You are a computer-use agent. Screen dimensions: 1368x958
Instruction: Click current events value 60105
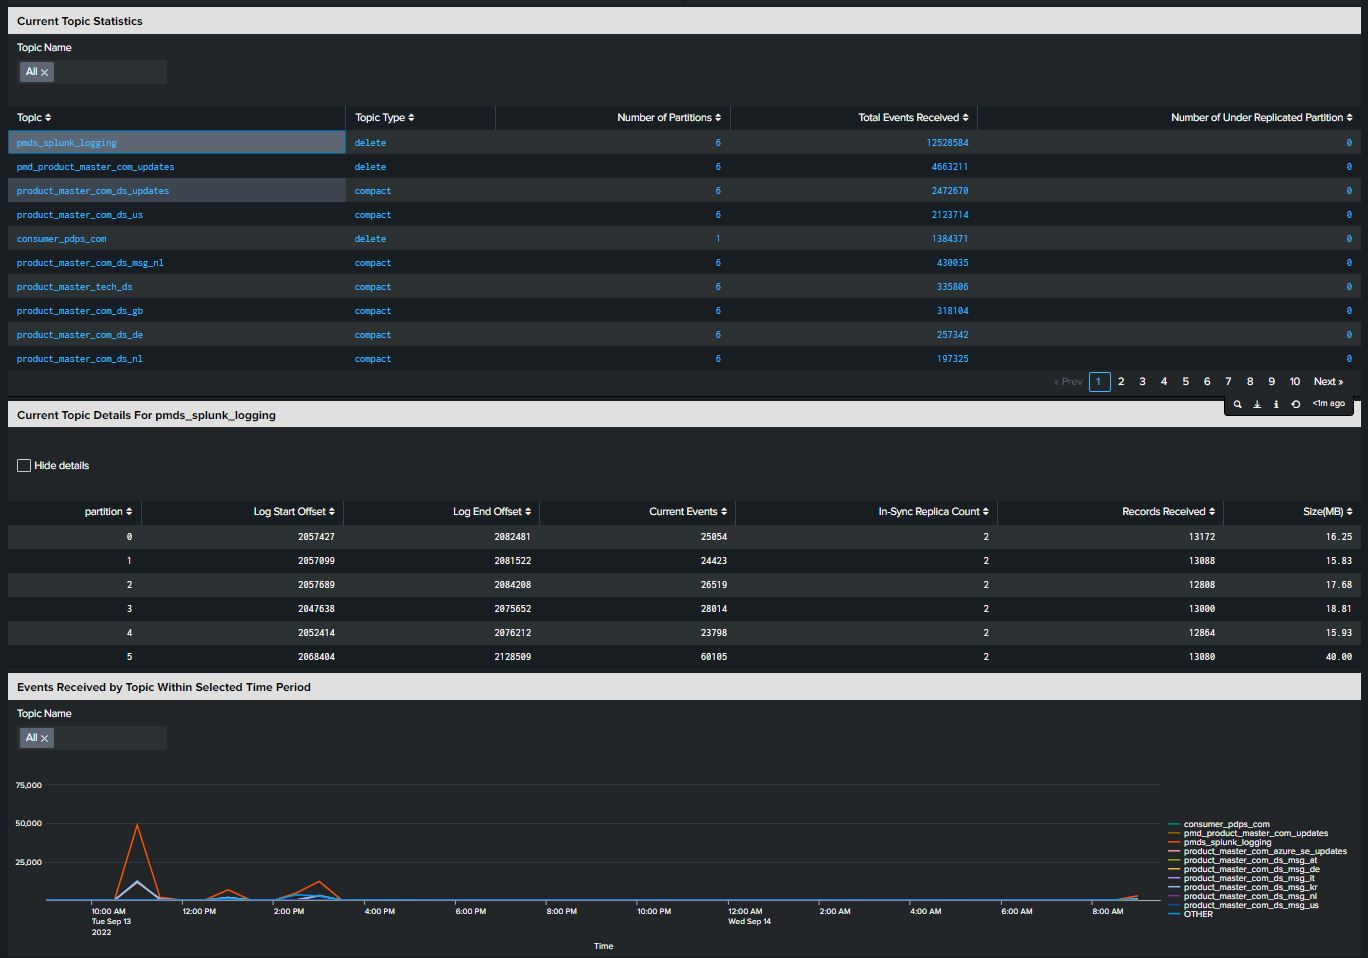pos(714,657)
